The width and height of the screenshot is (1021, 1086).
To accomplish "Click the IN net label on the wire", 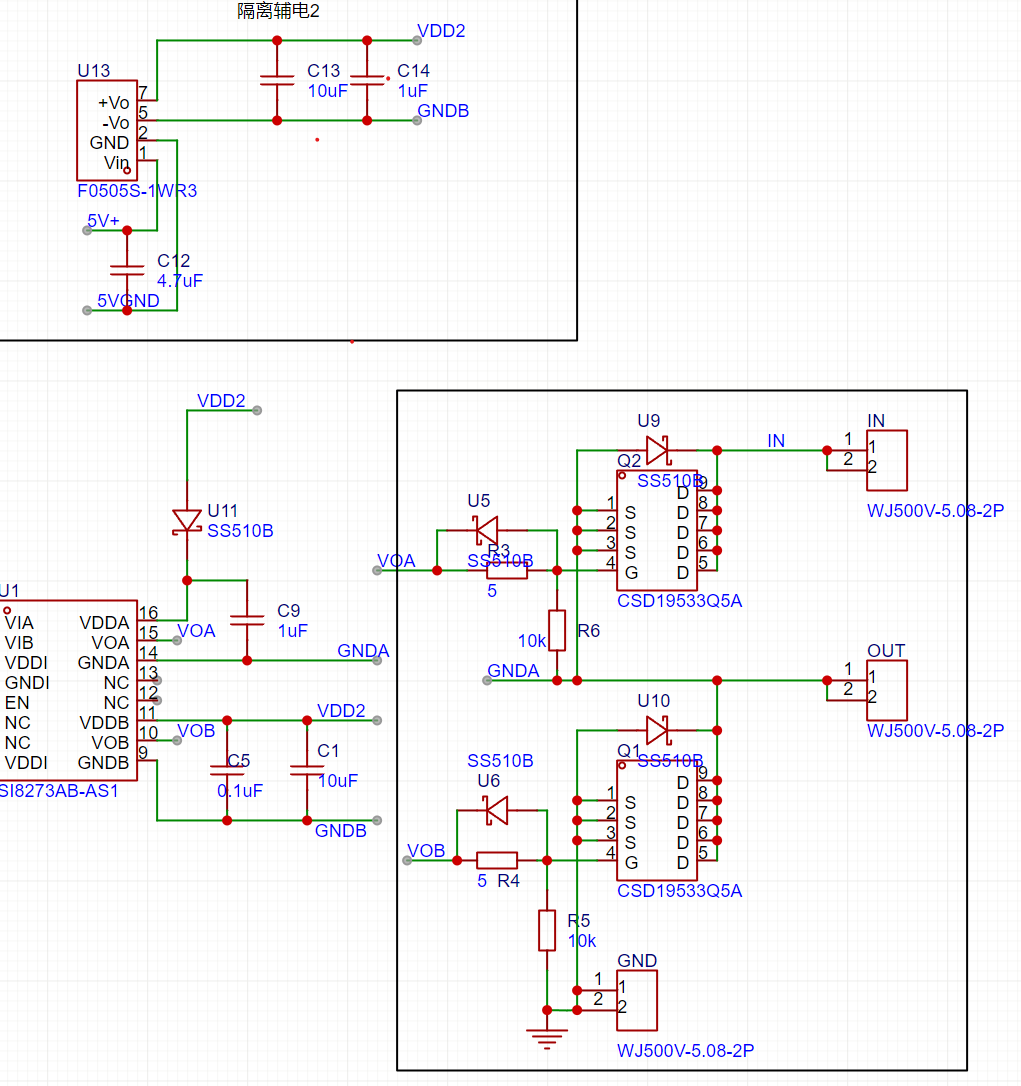I will click(x=776, y=440).
